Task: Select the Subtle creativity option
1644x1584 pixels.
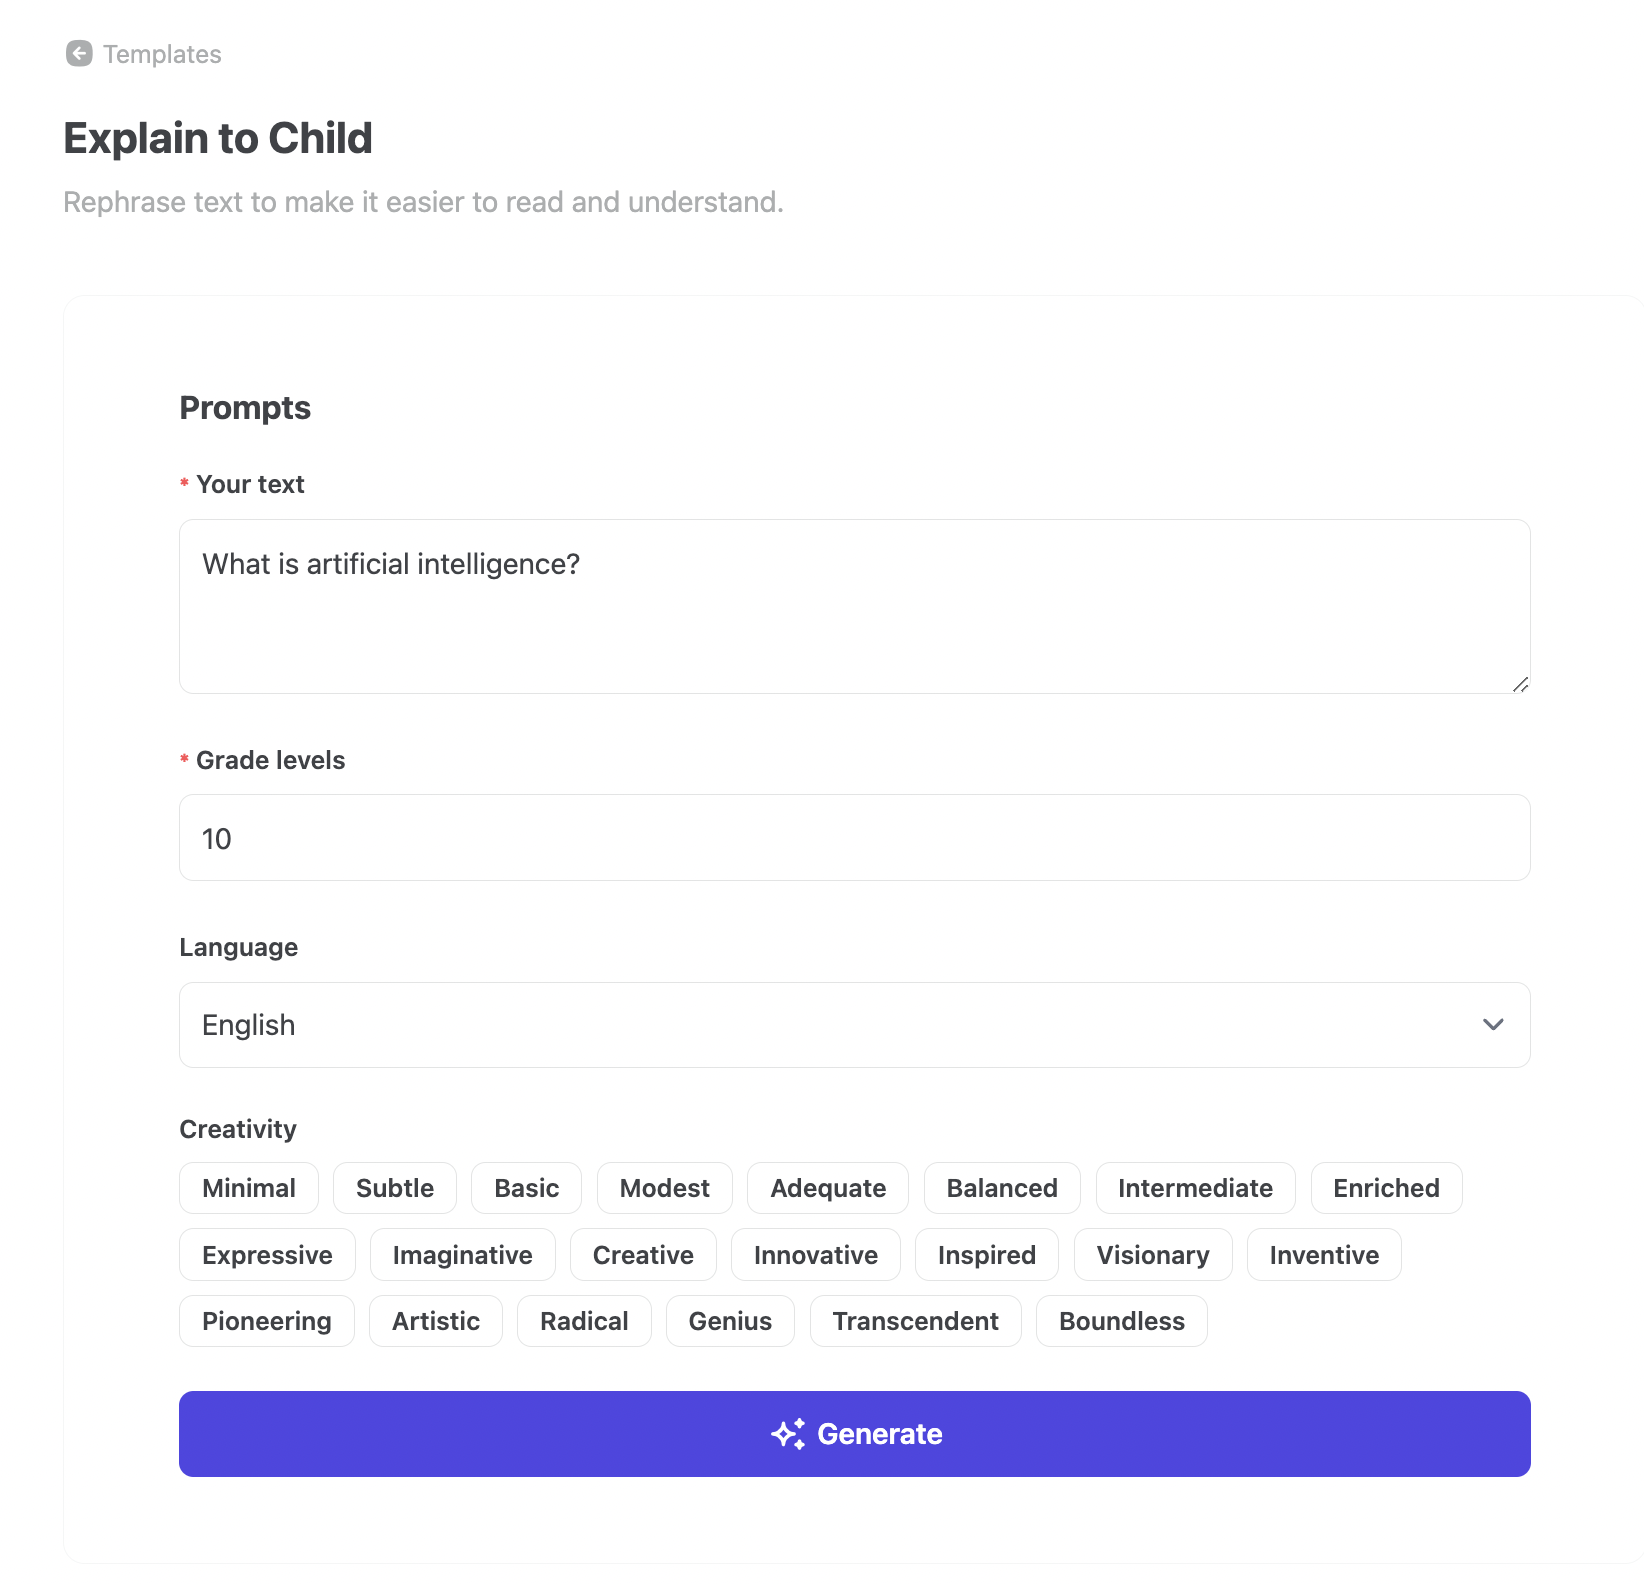Action: coord(394,1188)
